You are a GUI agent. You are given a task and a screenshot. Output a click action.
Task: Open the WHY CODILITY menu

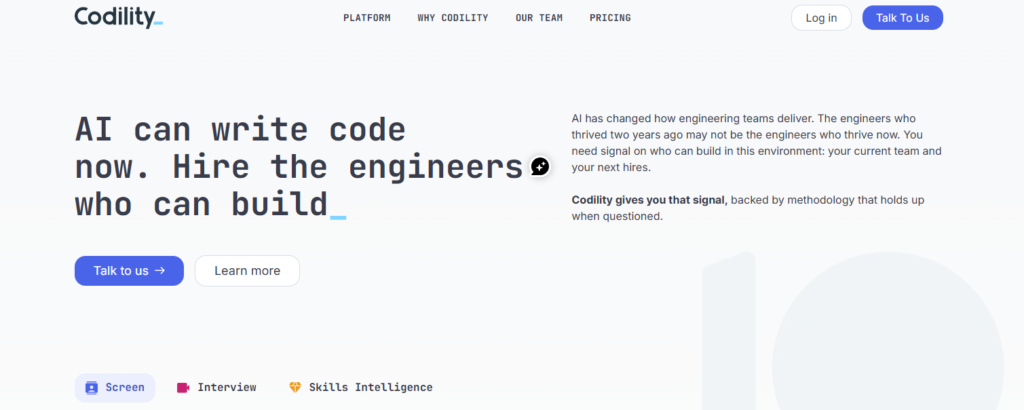pos(453,18)
